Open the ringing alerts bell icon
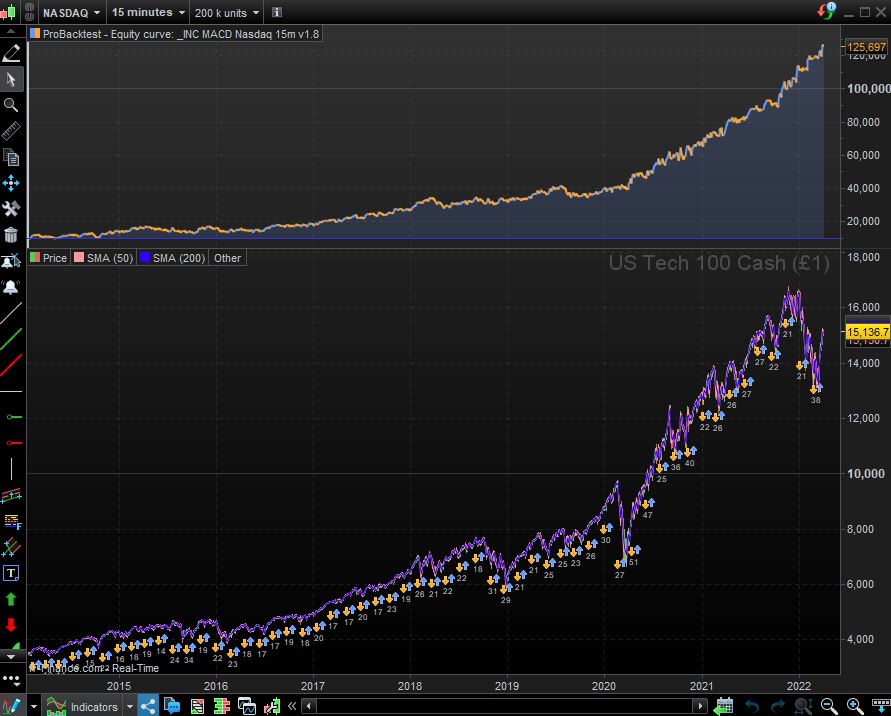Image resolution: width=891 pixels, height=716 pixels. coord(11,287)
